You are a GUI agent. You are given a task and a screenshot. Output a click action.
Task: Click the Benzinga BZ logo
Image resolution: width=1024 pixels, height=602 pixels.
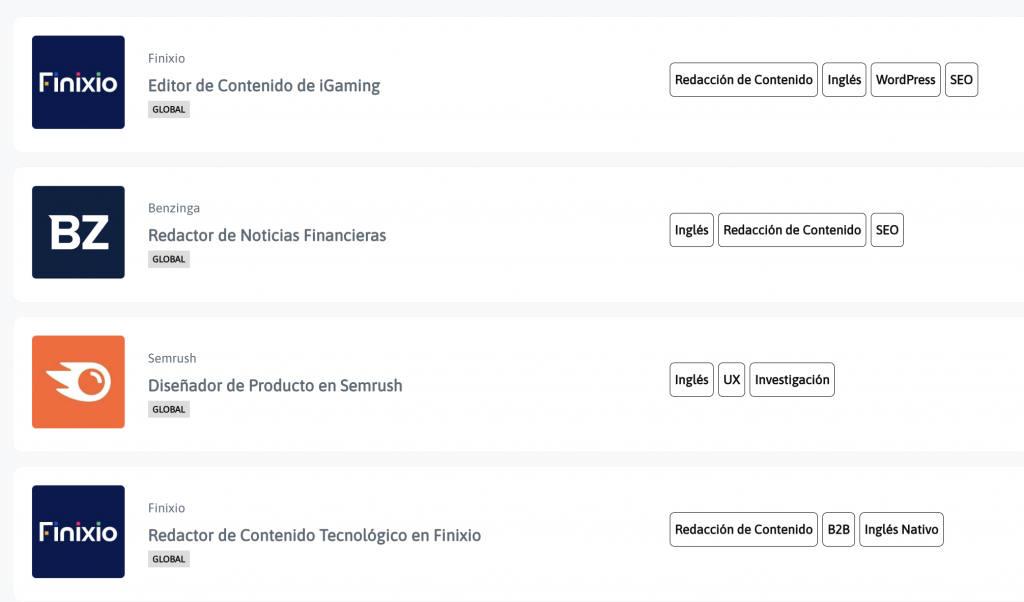[78, 232]
